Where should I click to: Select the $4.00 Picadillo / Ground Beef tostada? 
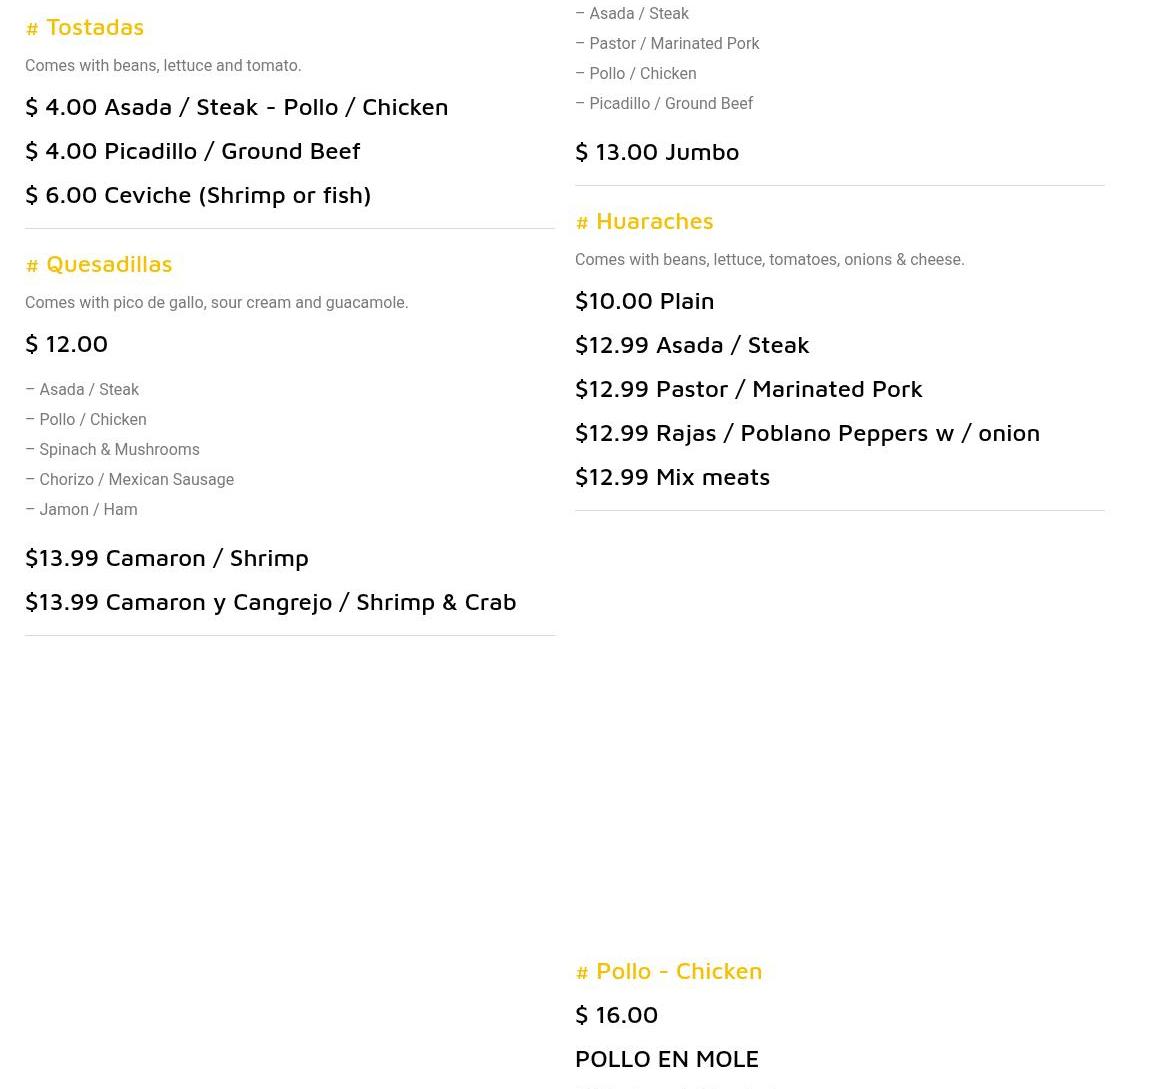(193, 151)
